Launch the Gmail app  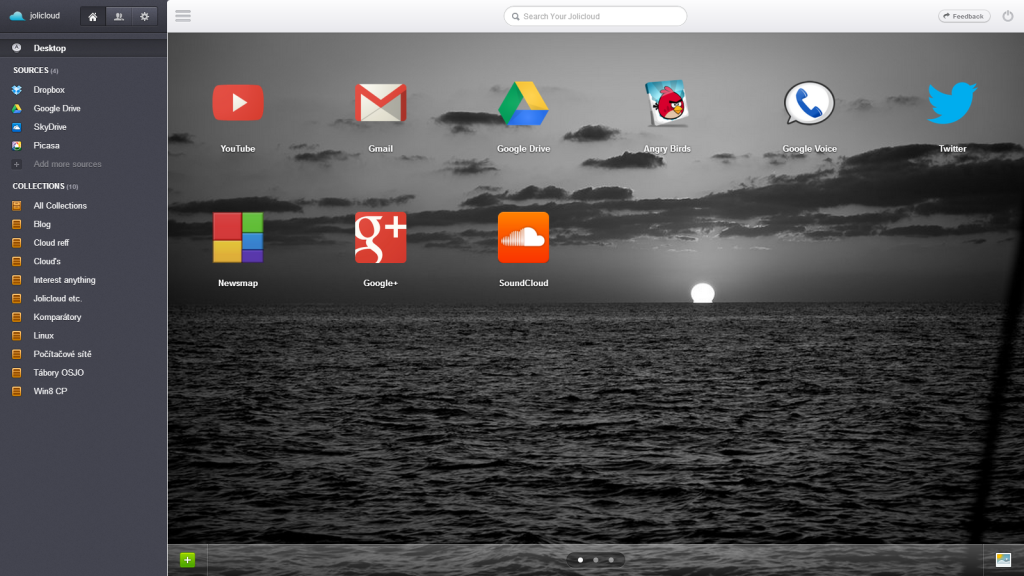pyautogui.click(x=380, y=103)
